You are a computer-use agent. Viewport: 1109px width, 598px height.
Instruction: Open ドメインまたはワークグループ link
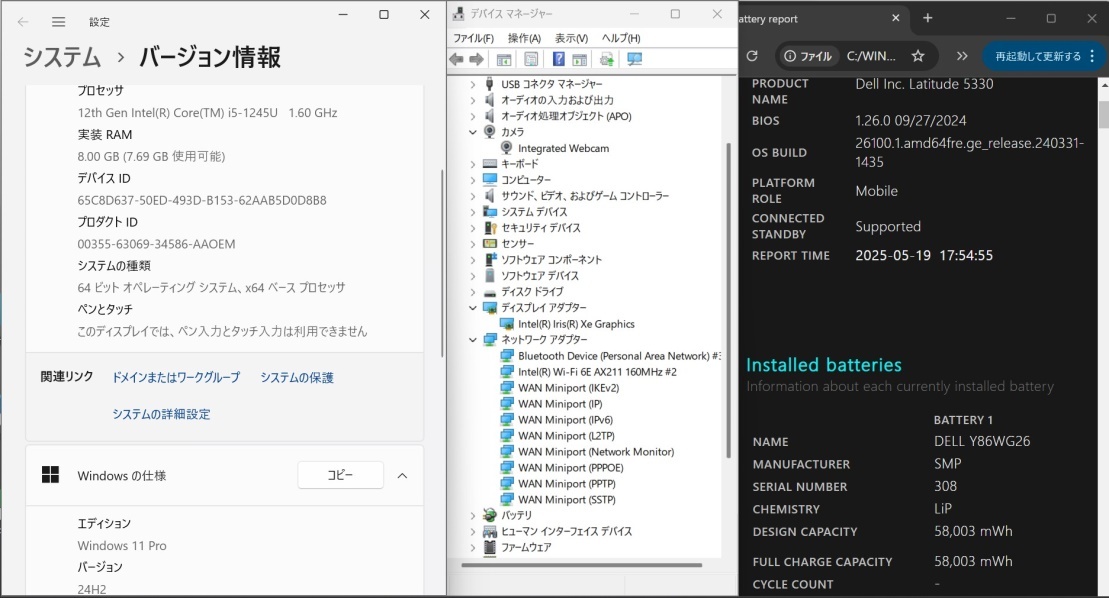click(176, 377)
